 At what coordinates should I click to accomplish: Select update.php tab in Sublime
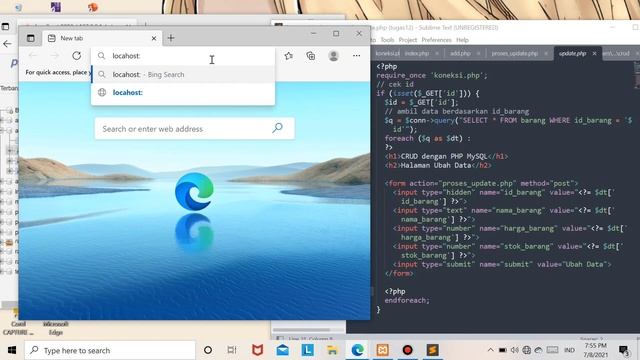tap(572, 53)
